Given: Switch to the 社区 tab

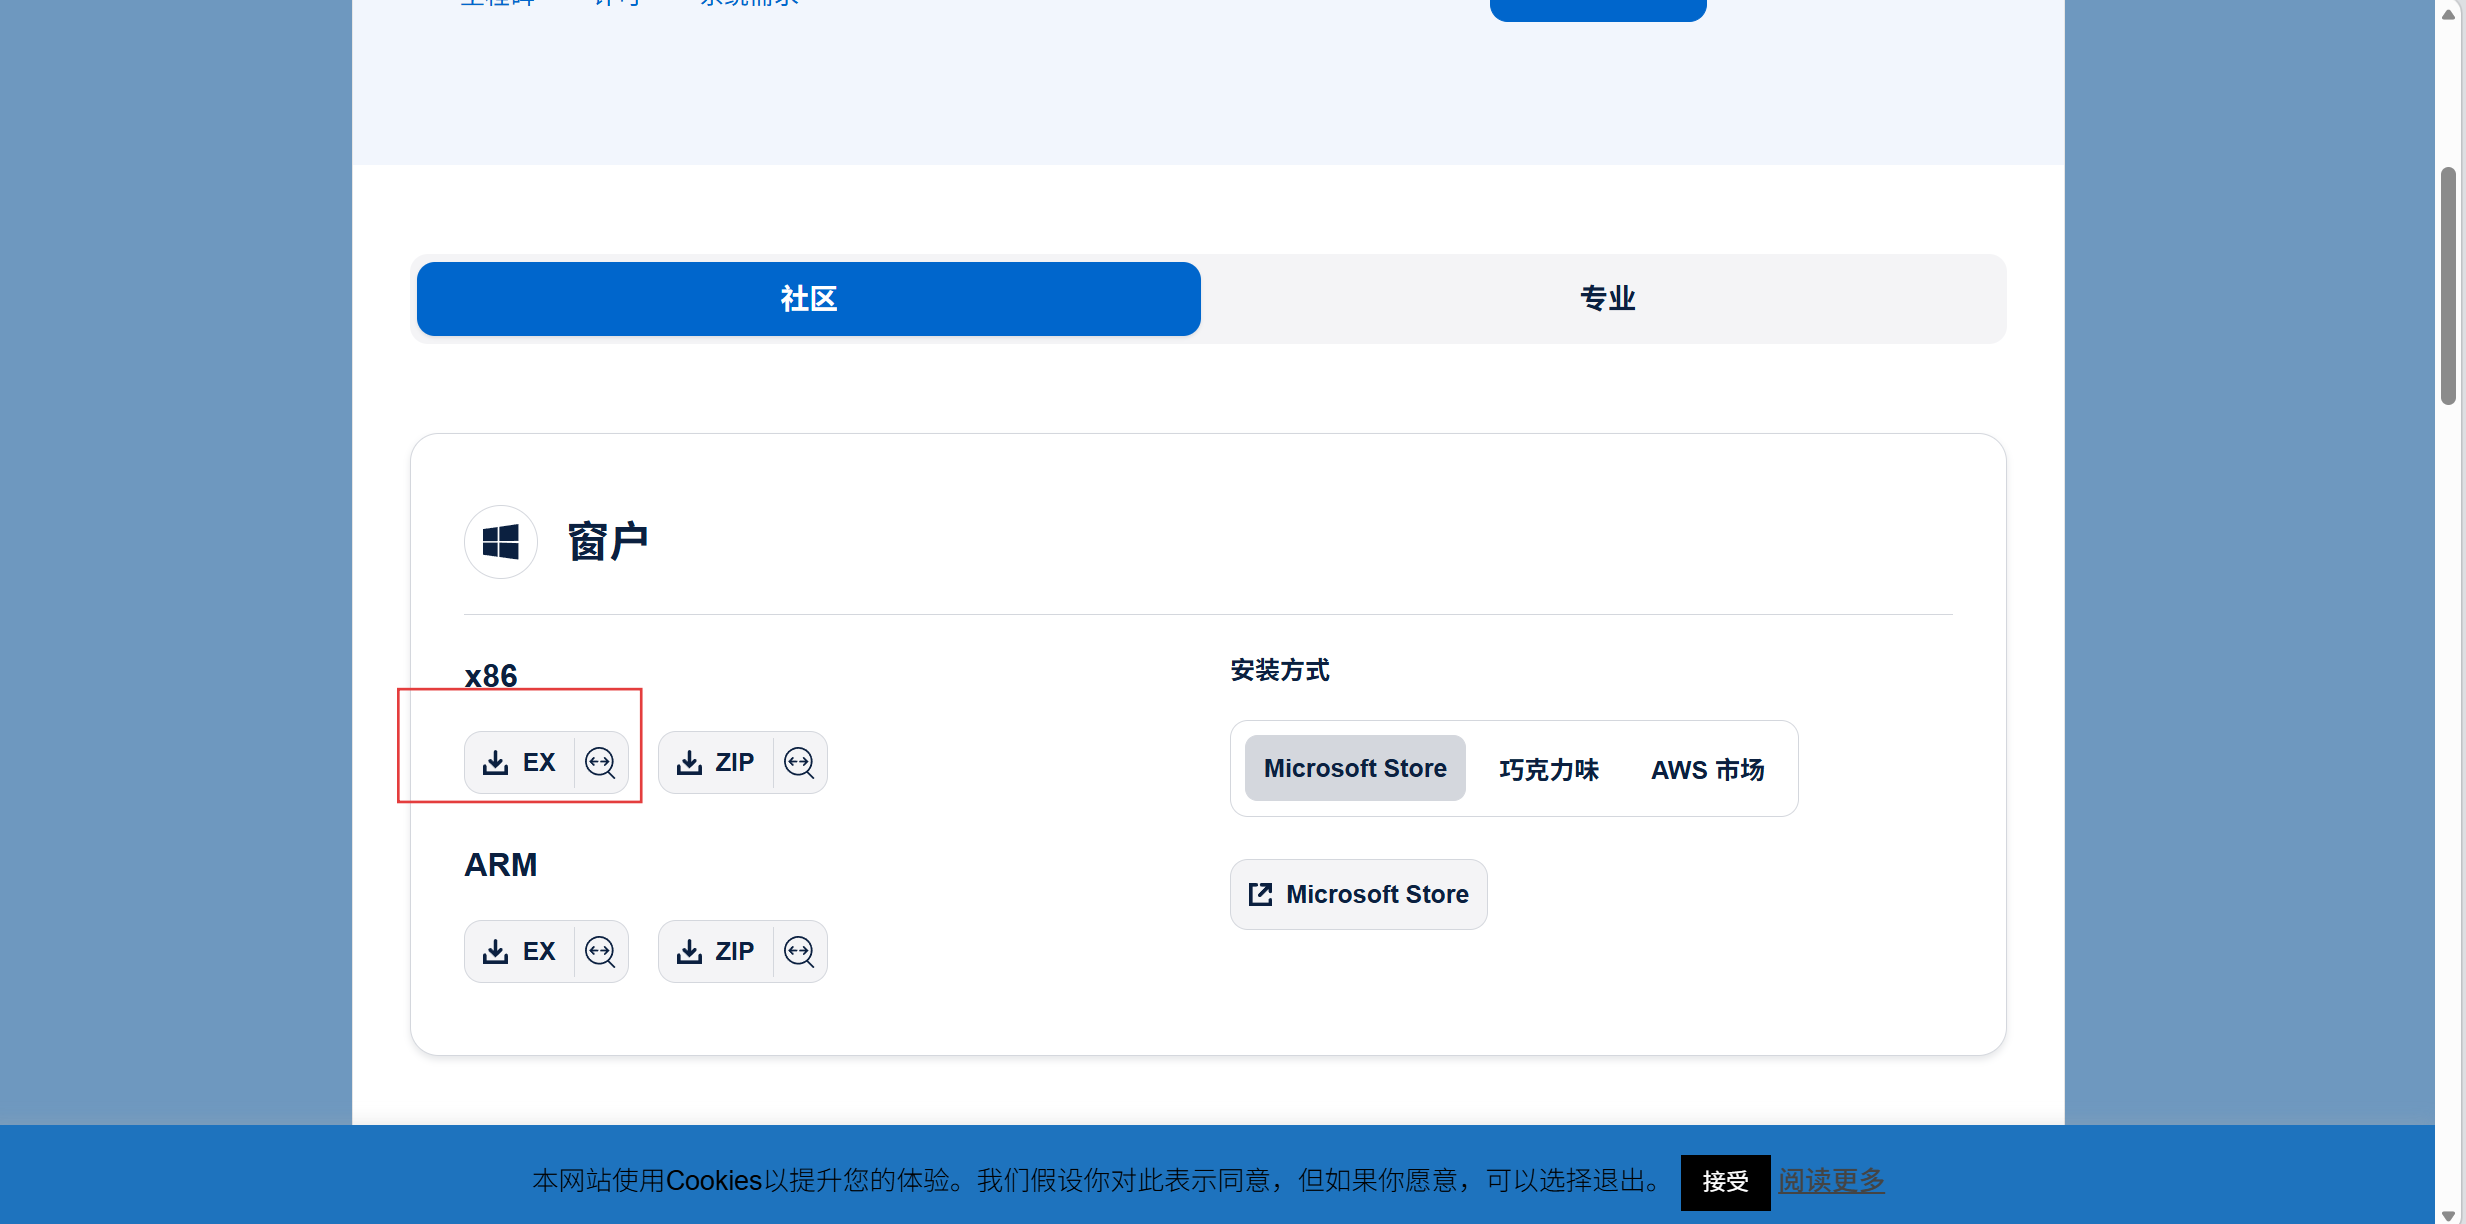Looking at the screenshot, I should pos(808,299).
